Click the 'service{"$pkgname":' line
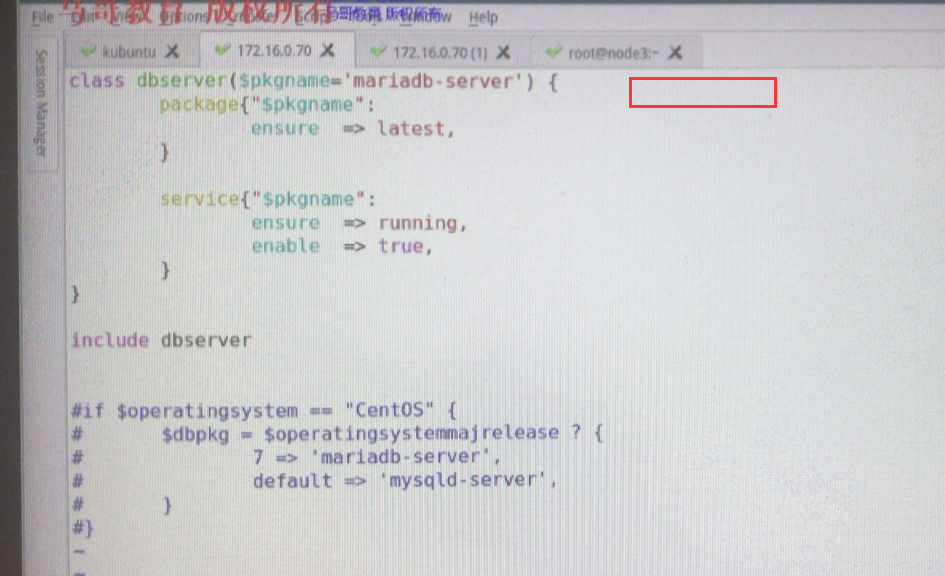The image size is (945, 576). point(268,199)
